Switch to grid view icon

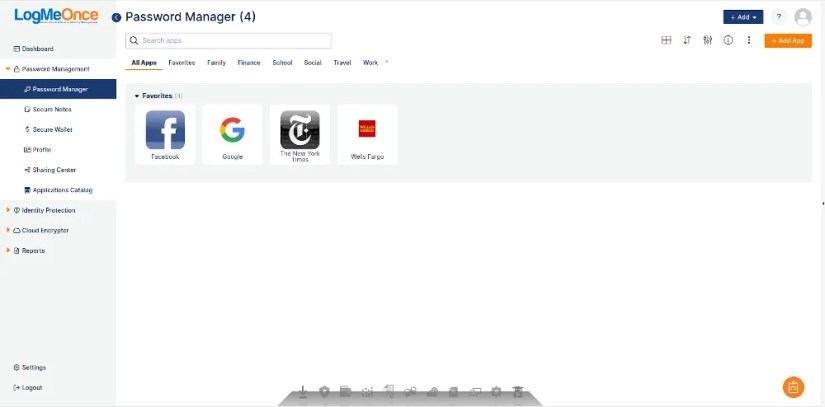pyautogui.click(x=666, y=40)
